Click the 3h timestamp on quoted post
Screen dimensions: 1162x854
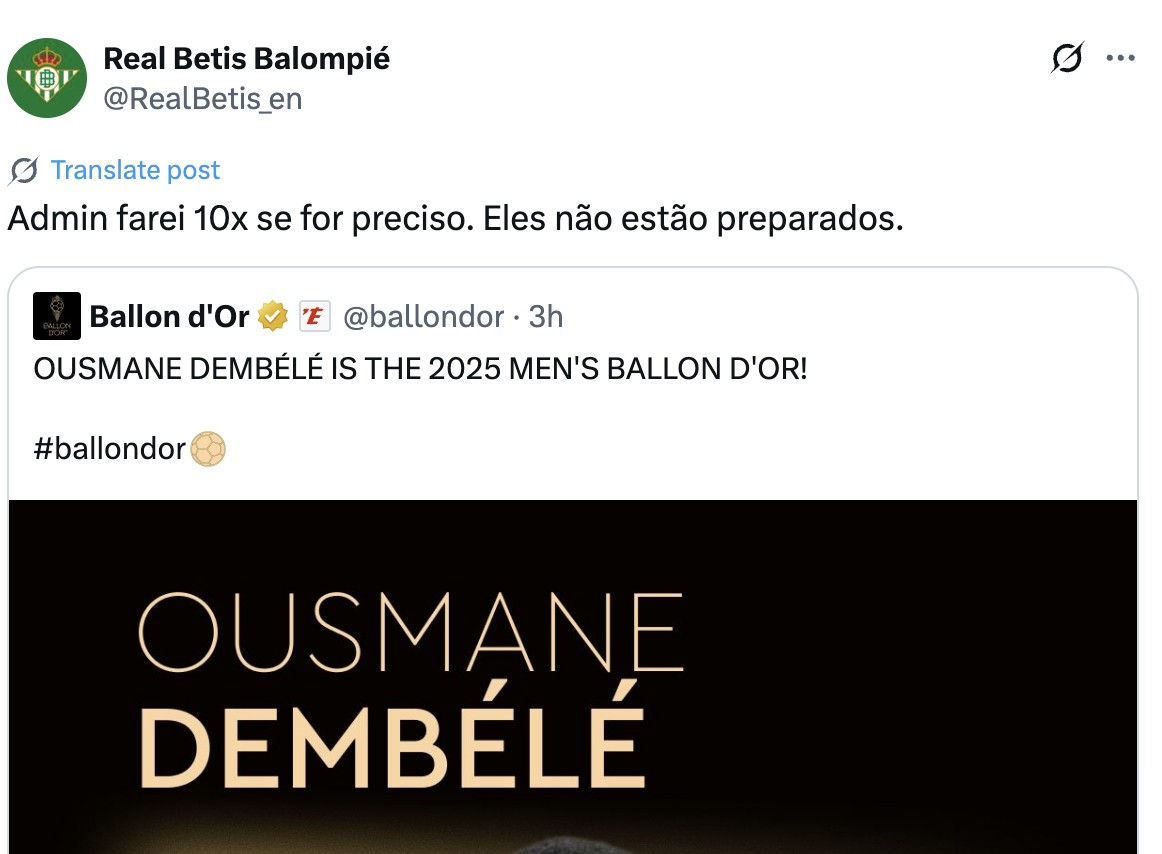pyautogui.click(x=546, y=317)
